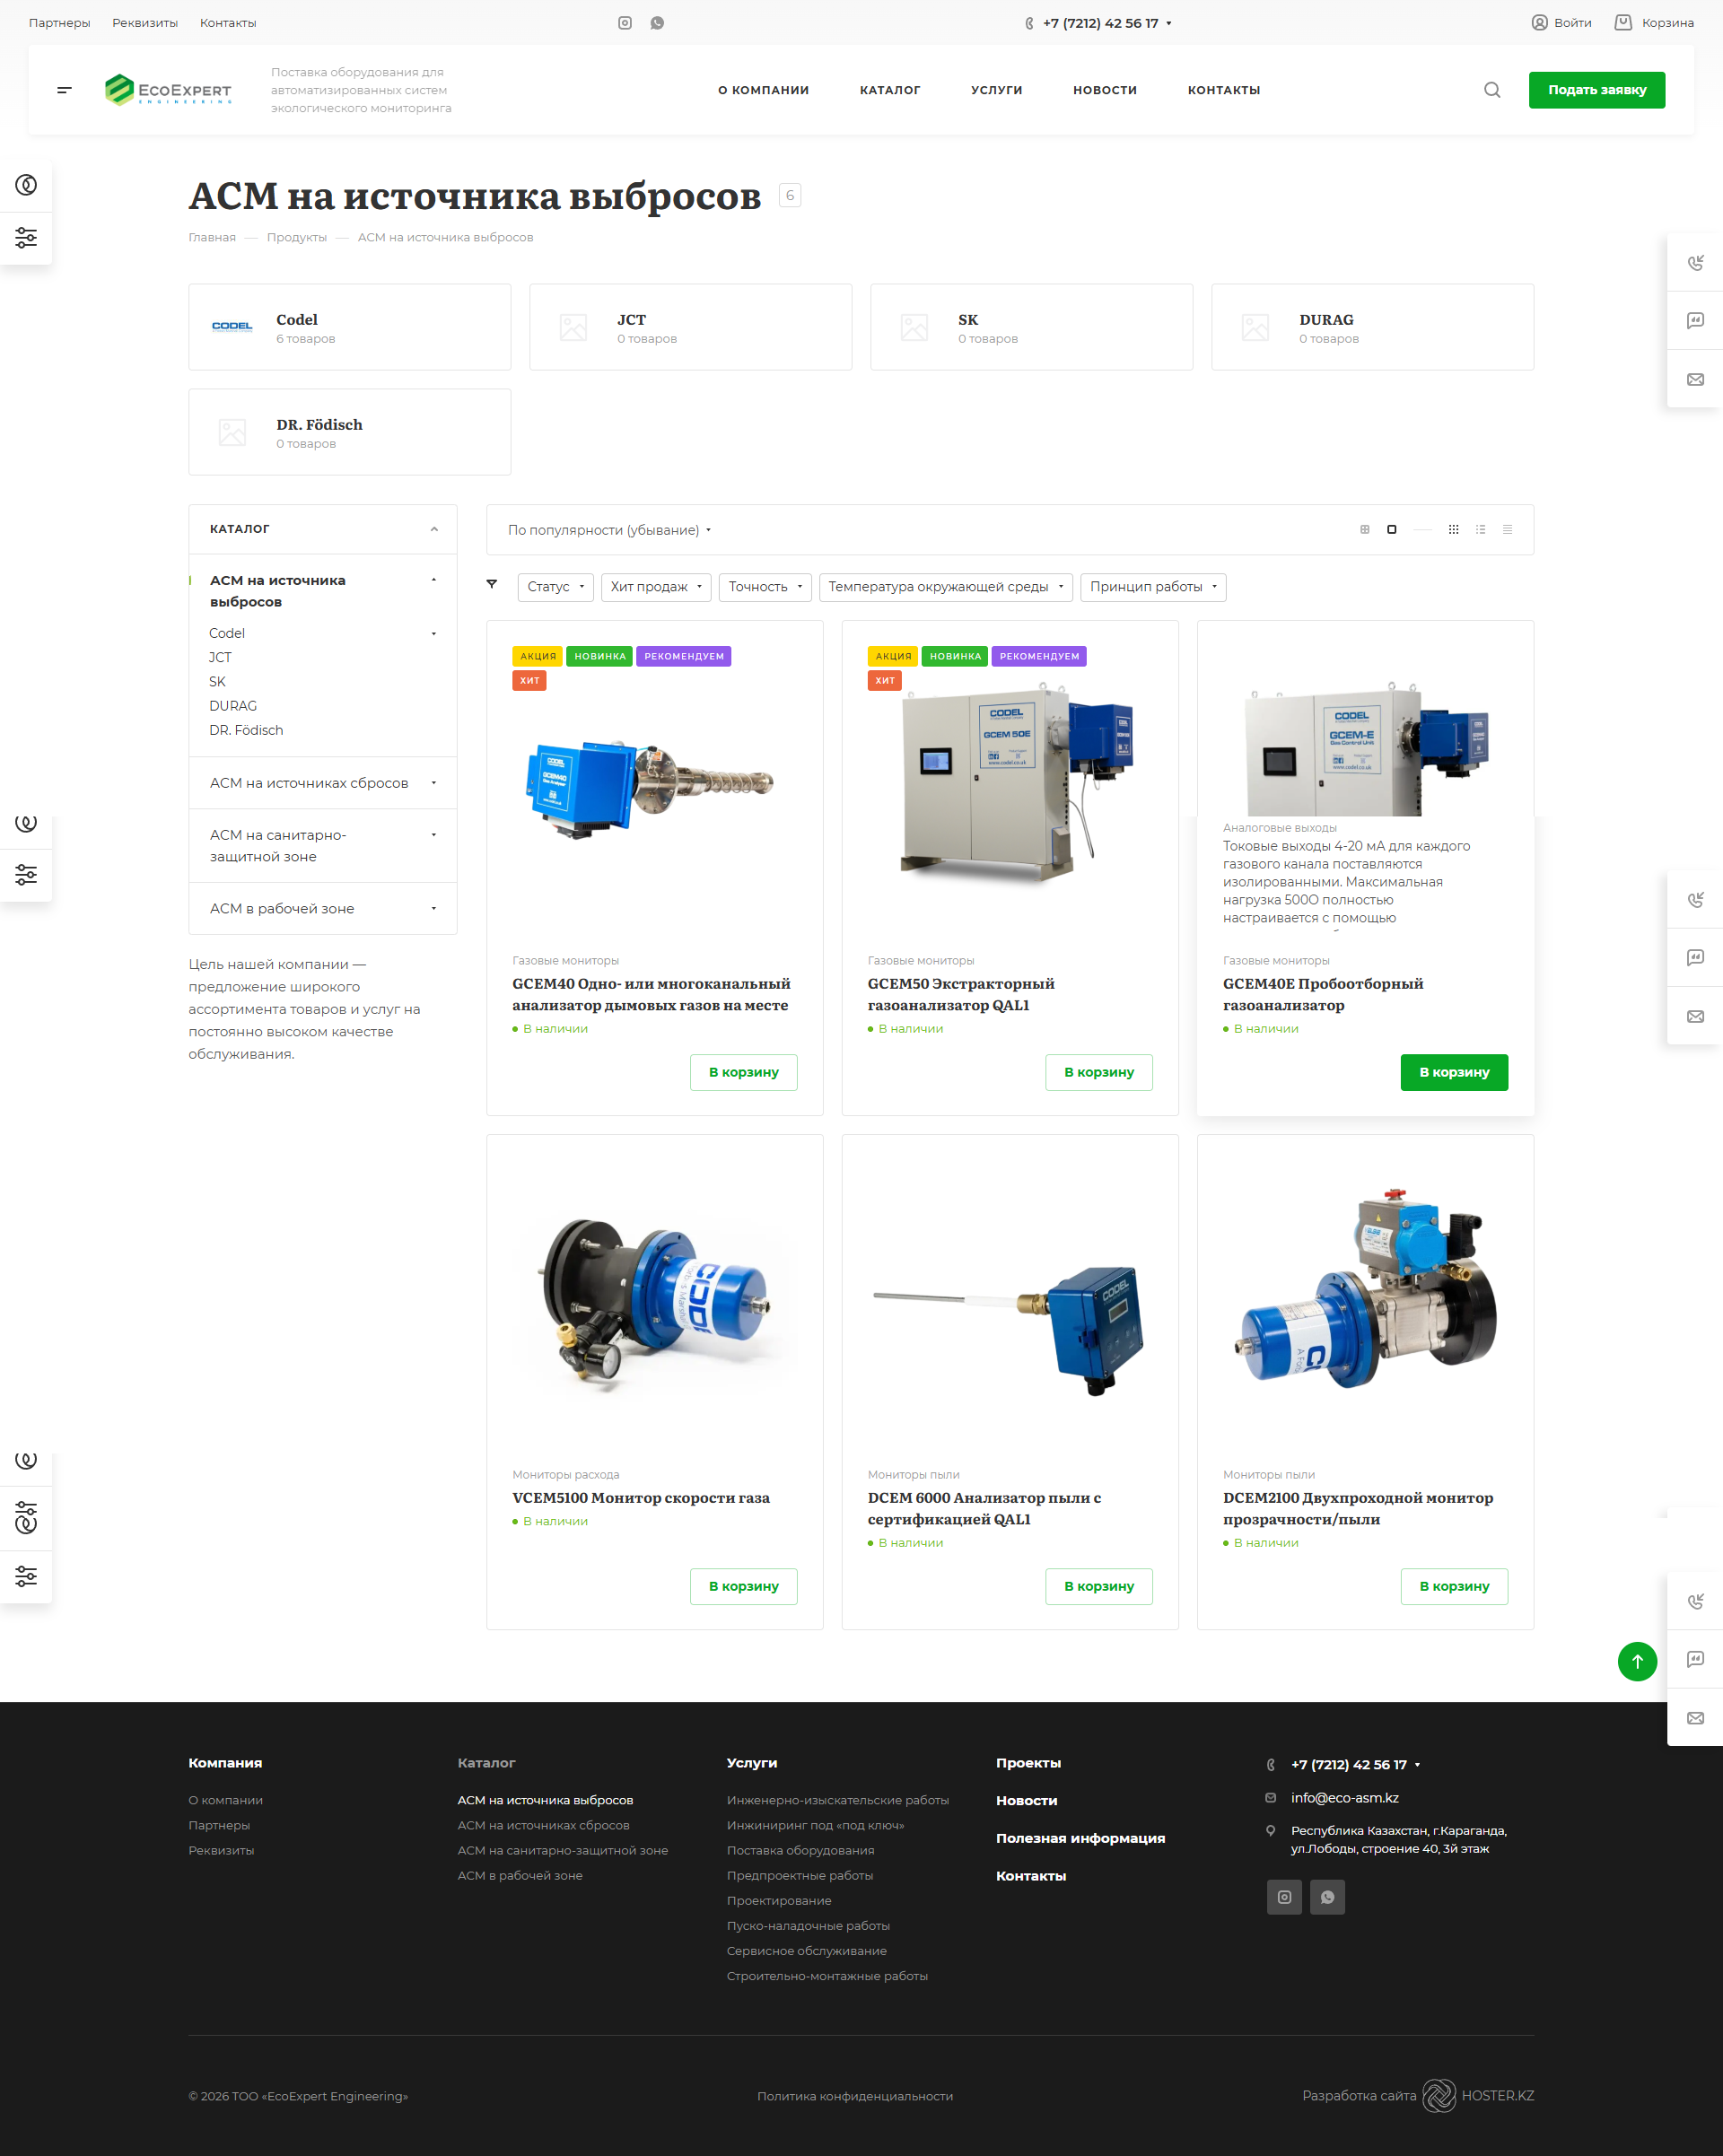1723x2156 pixels.
Task: Click the Codel logo in the brand card
Action: coord(232,326)
